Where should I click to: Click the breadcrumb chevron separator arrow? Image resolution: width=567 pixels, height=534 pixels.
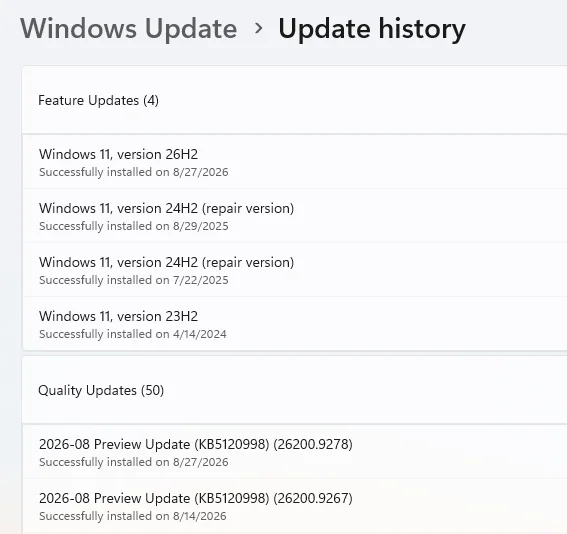[258, 28]
